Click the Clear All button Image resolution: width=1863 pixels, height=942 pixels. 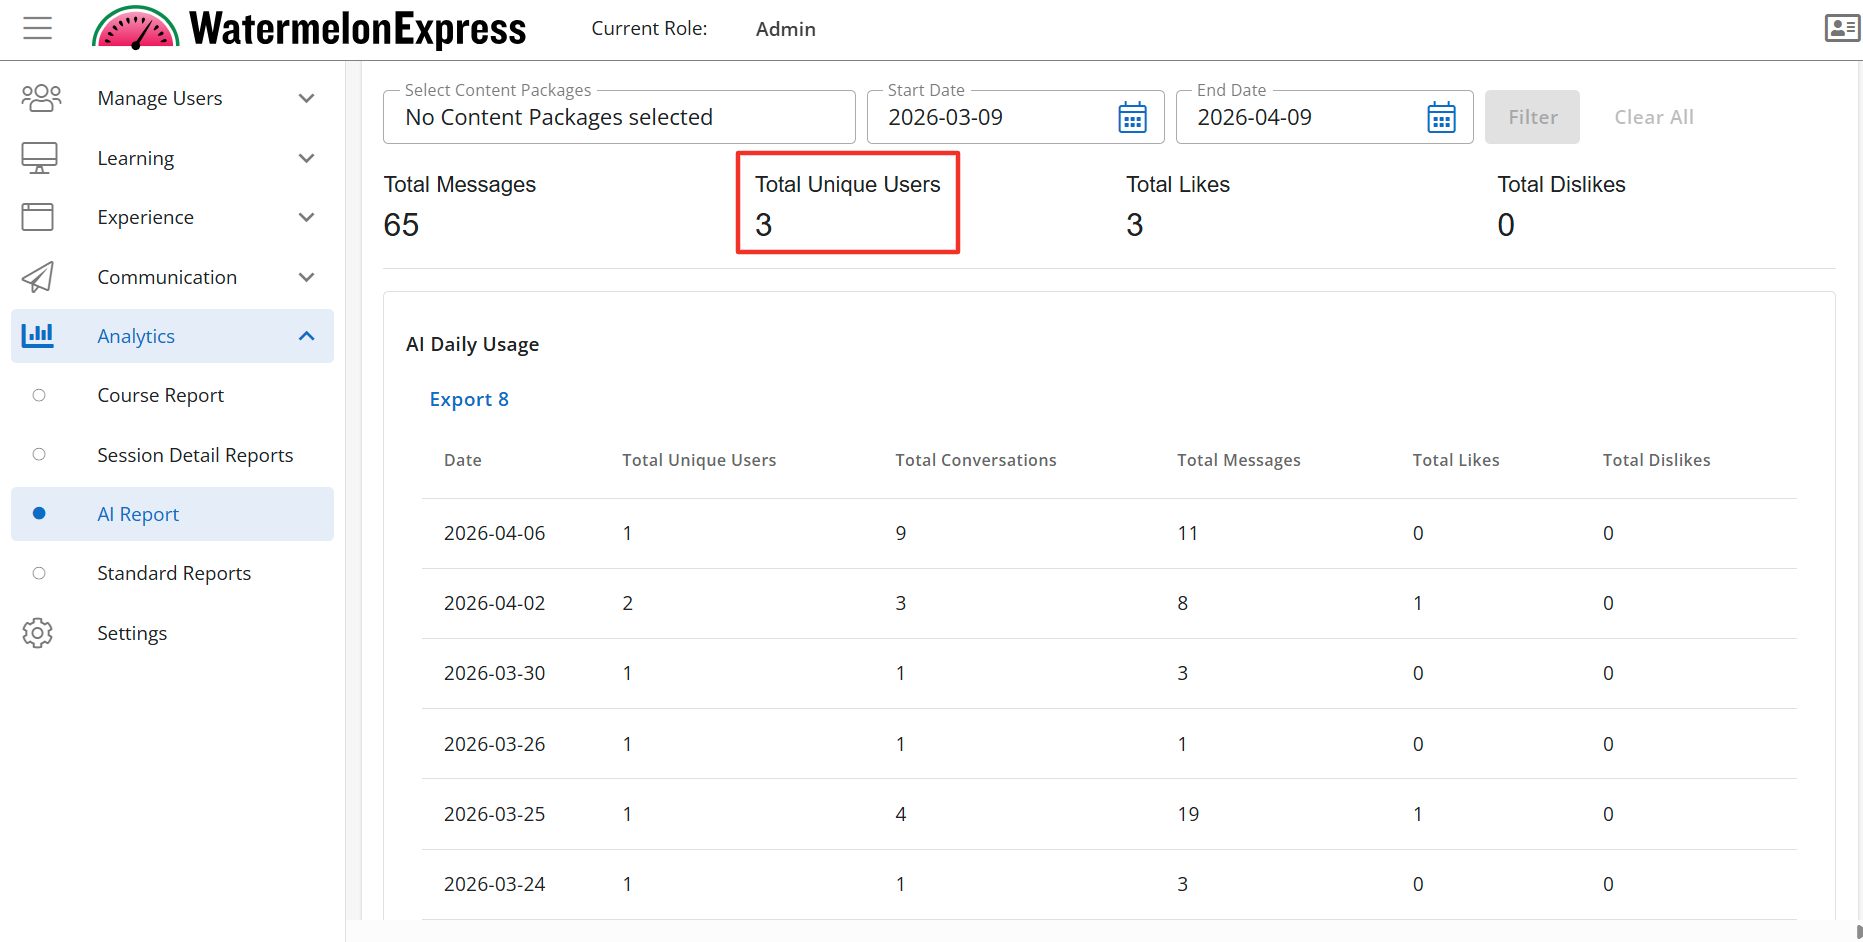[x=1653, y=118]
